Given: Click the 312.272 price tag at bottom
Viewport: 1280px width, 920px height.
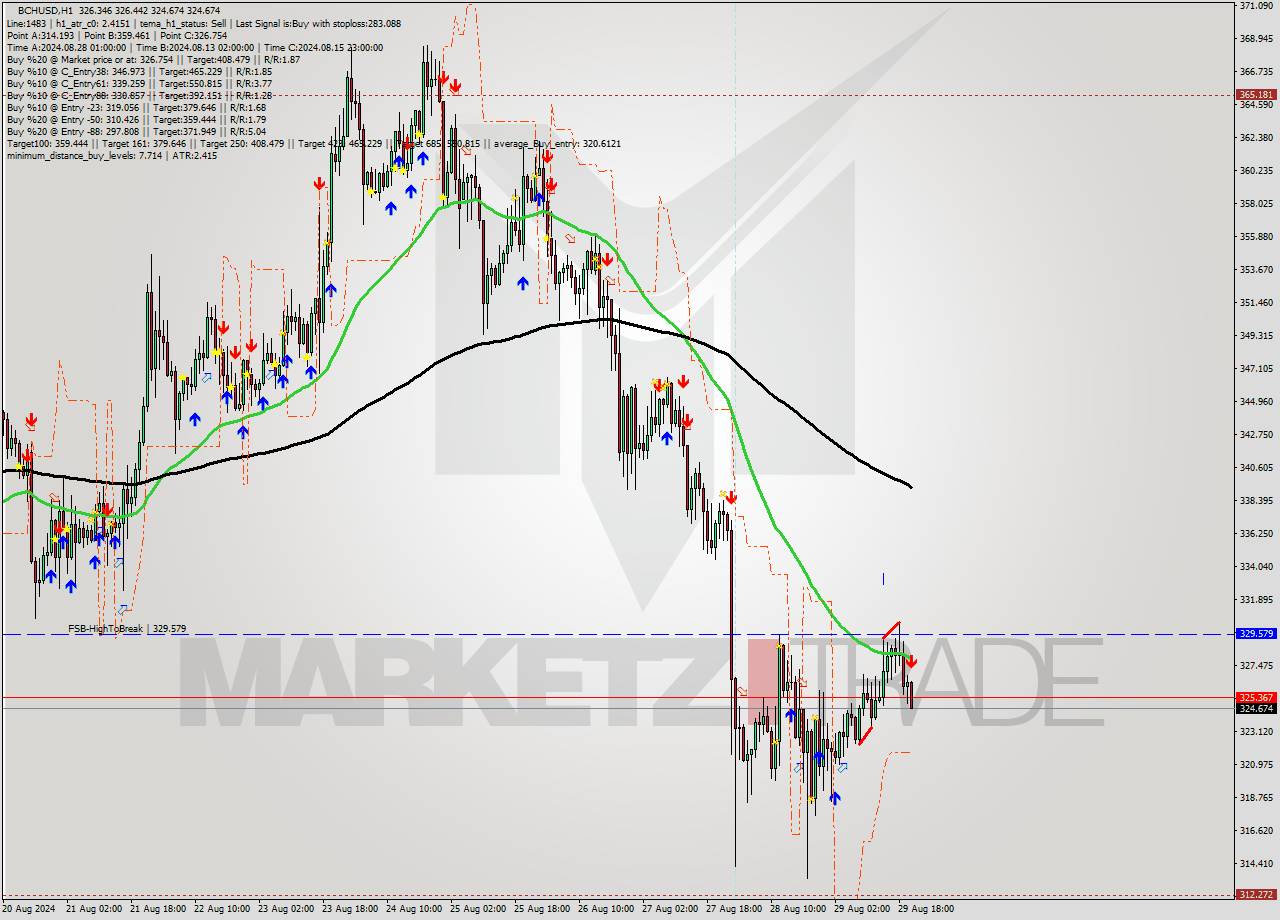Looking at the screenshot, I should click(1255, 894).
